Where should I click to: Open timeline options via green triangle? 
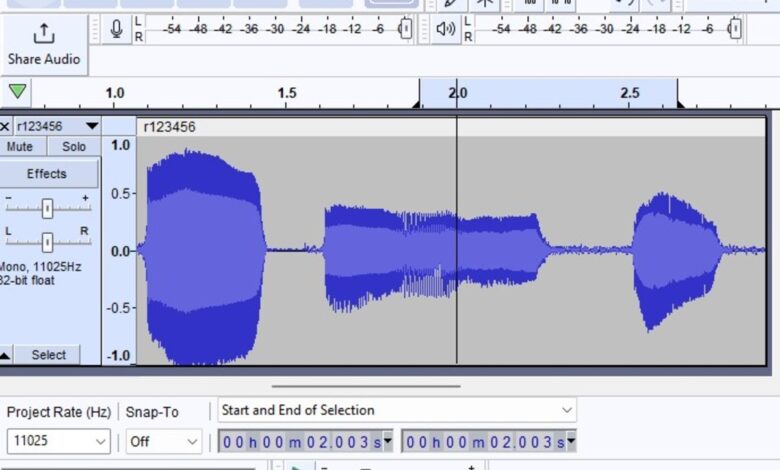point(17,92)
